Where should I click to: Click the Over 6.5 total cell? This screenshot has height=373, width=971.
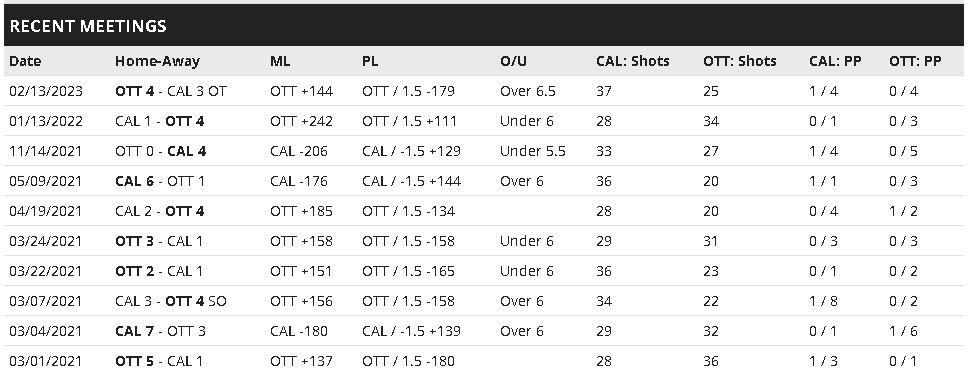pyautogui.click(x=528, y=91)
